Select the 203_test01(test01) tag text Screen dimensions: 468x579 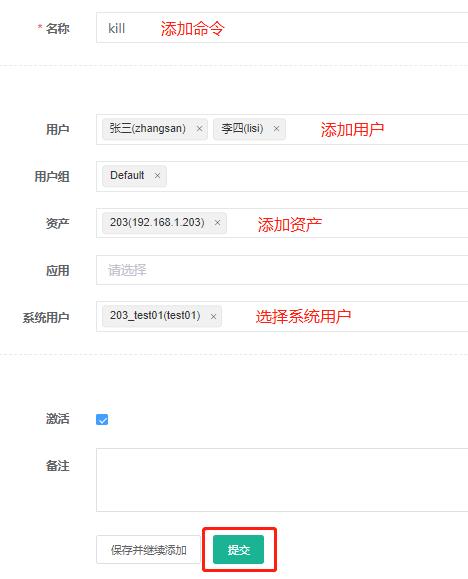click(x=155, y=316)
